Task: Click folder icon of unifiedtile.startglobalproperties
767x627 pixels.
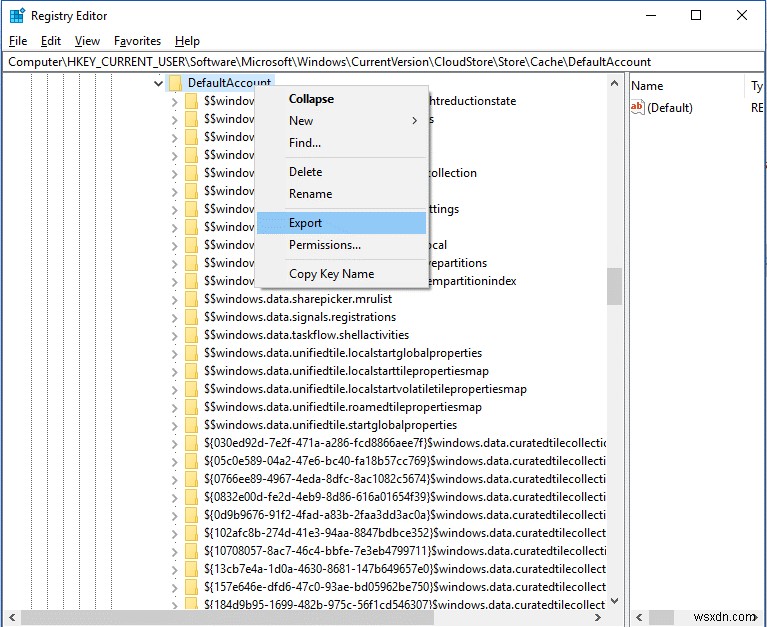Action: coord(191,425)
